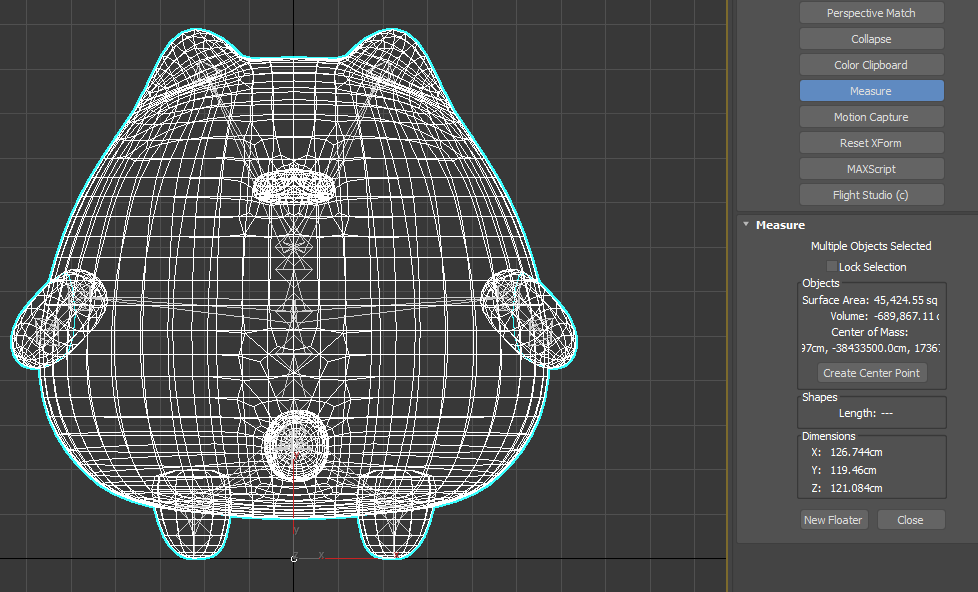Click the X dimension value 126.744cm
This screenshot has height=592, width=978.
tap(856, 452)
